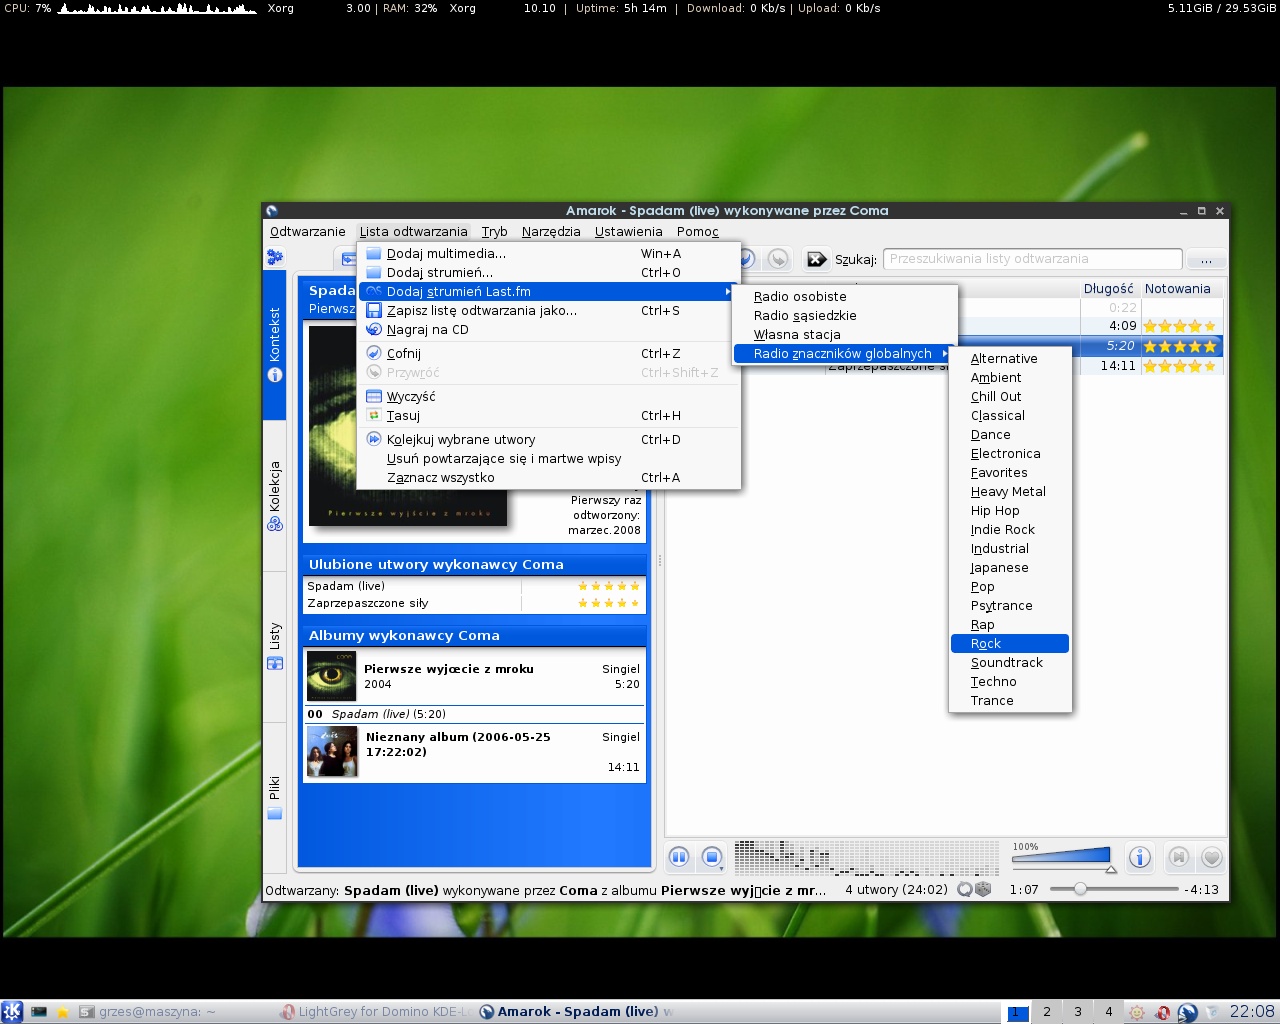The width and height of the screenshot is (1280, 1024).
Task: Adjust the volume slider handle
Action: point(1110,869)
